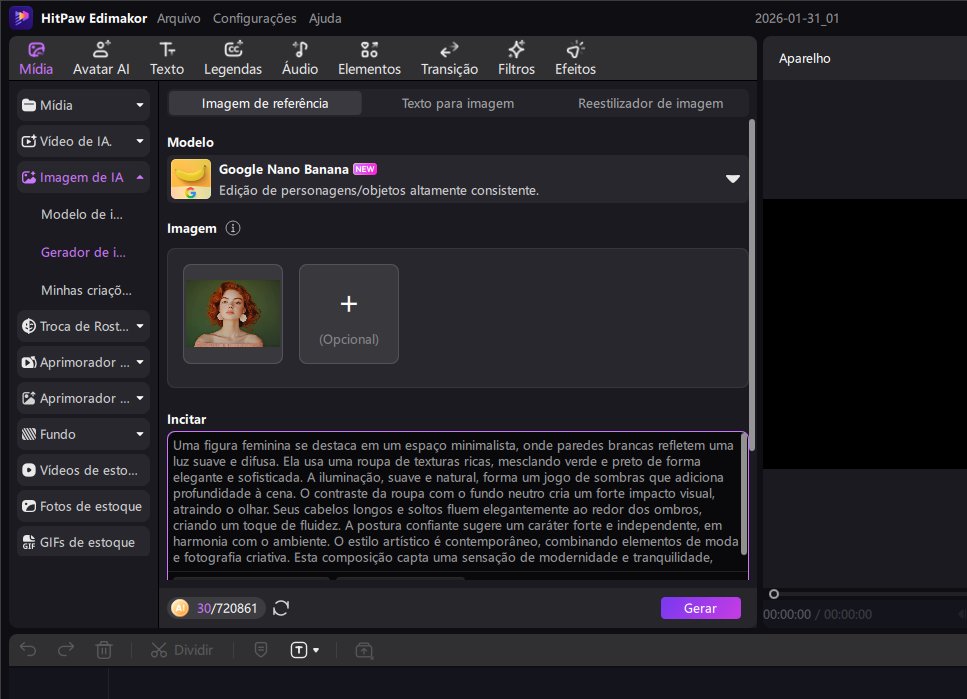967x699 pixels.
Task: Click the refresh credits icon
Action: tap(281, 608)
